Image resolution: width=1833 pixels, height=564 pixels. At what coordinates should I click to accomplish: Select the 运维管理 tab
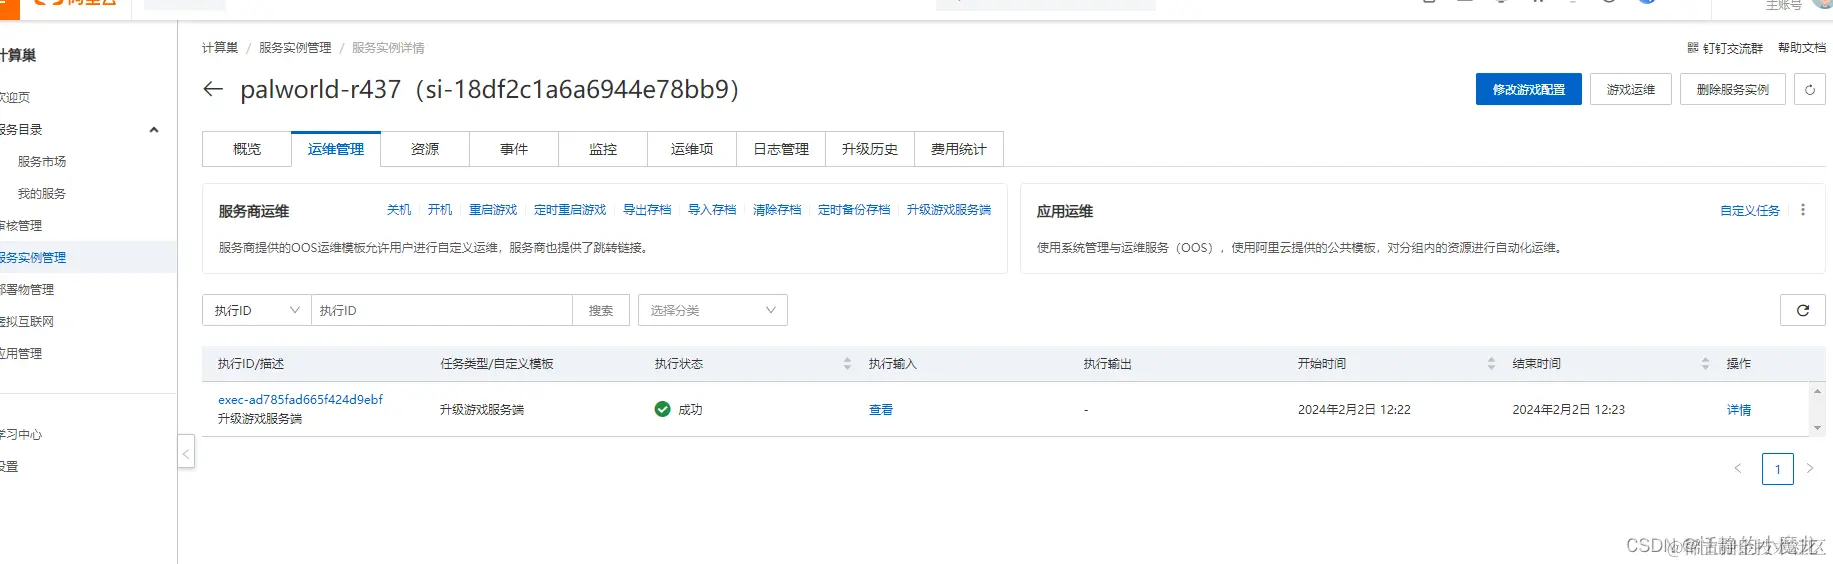pos(336,149)
